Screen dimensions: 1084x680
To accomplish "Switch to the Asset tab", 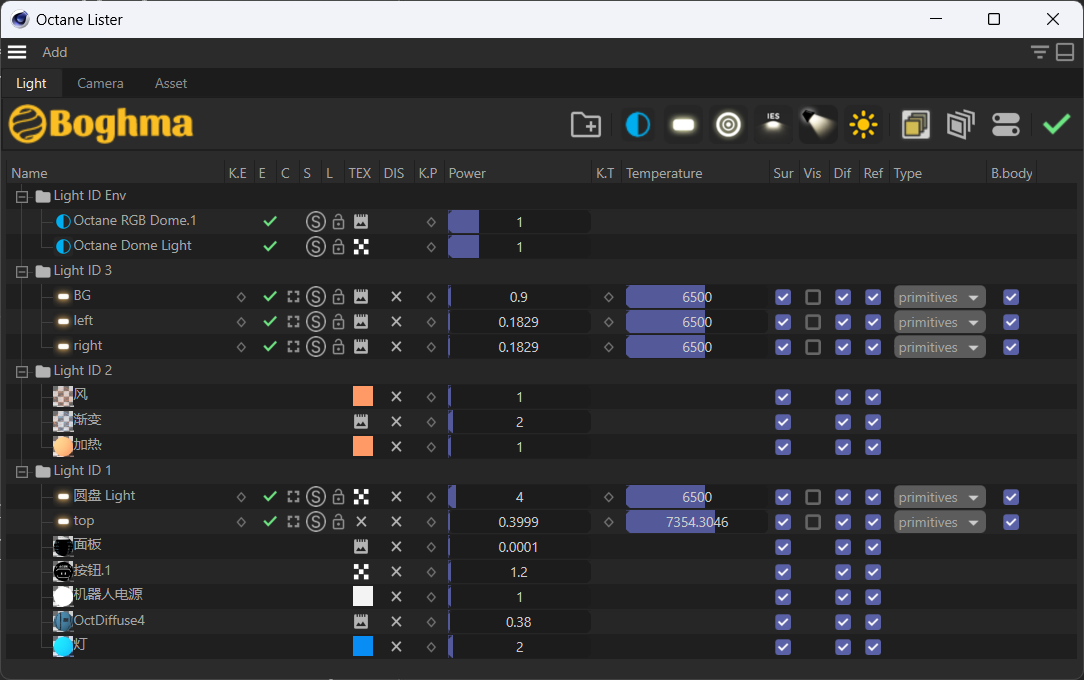I will tap(171, 84).
